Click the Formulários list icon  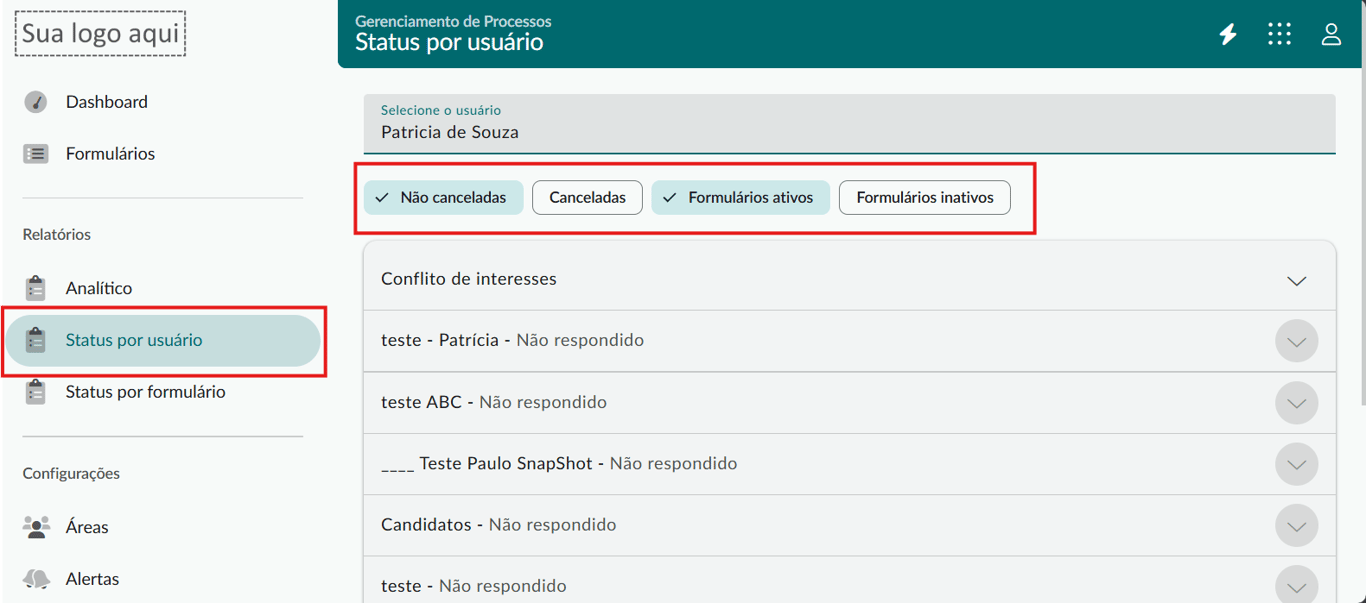pyautogui.click(x=36, y=154)
